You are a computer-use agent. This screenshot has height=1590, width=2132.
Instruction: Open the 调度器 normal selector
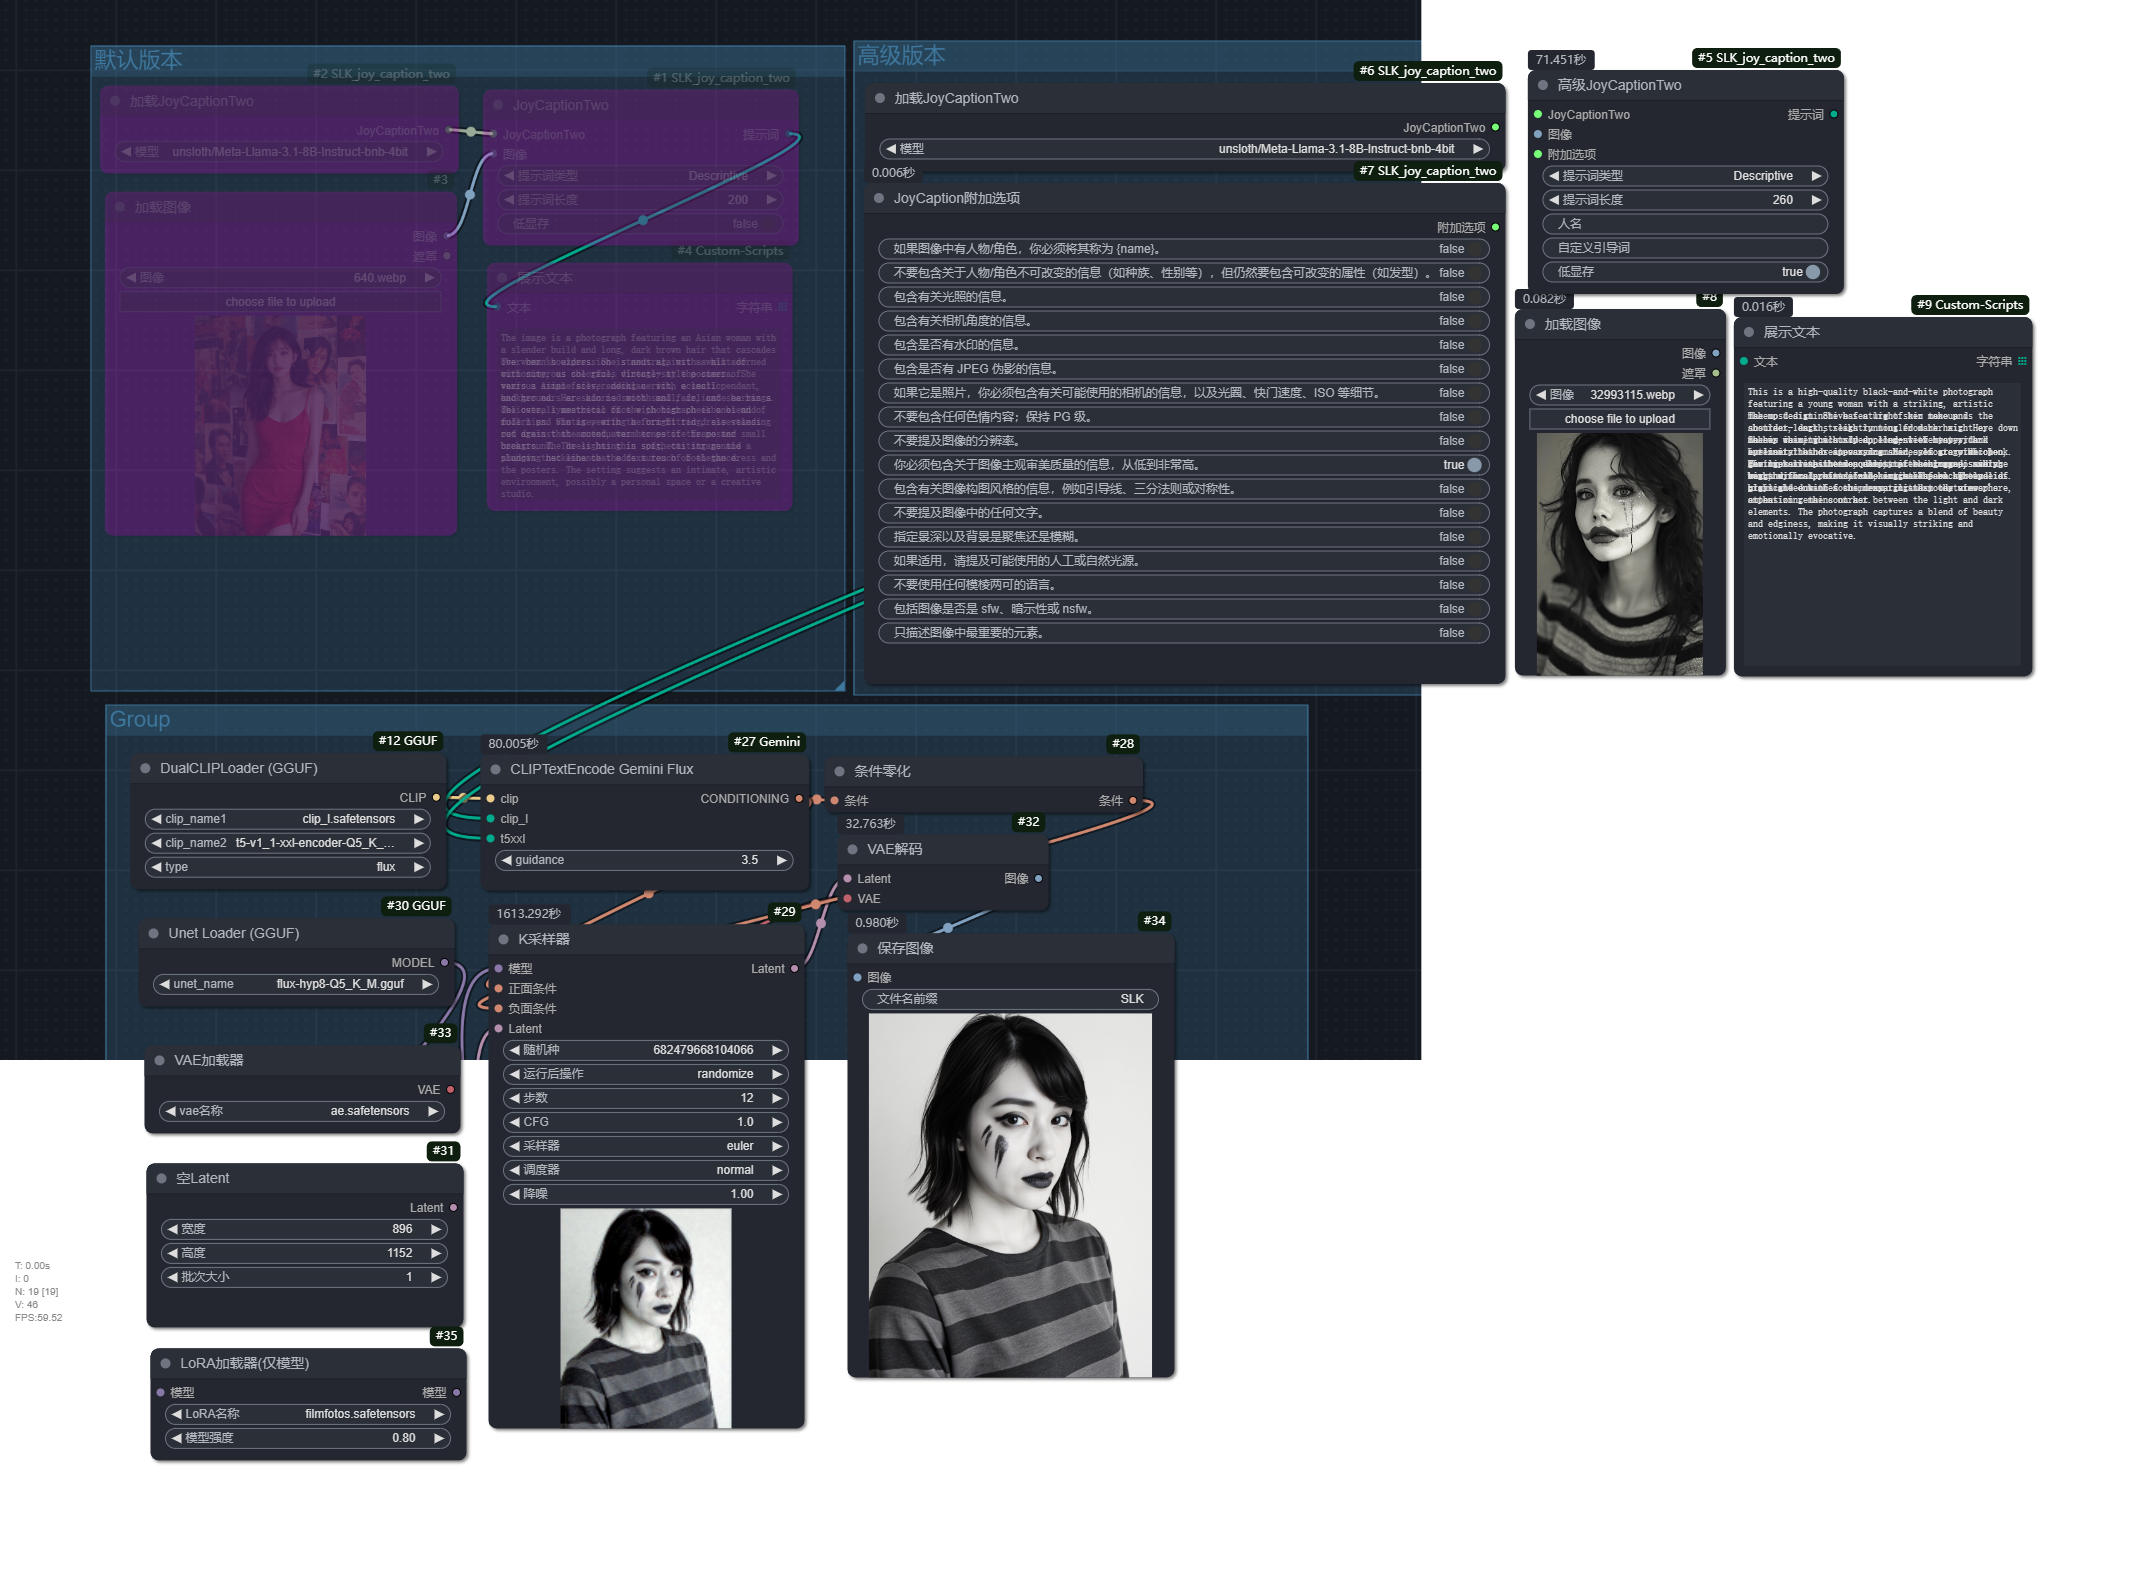pos(646,1170)
